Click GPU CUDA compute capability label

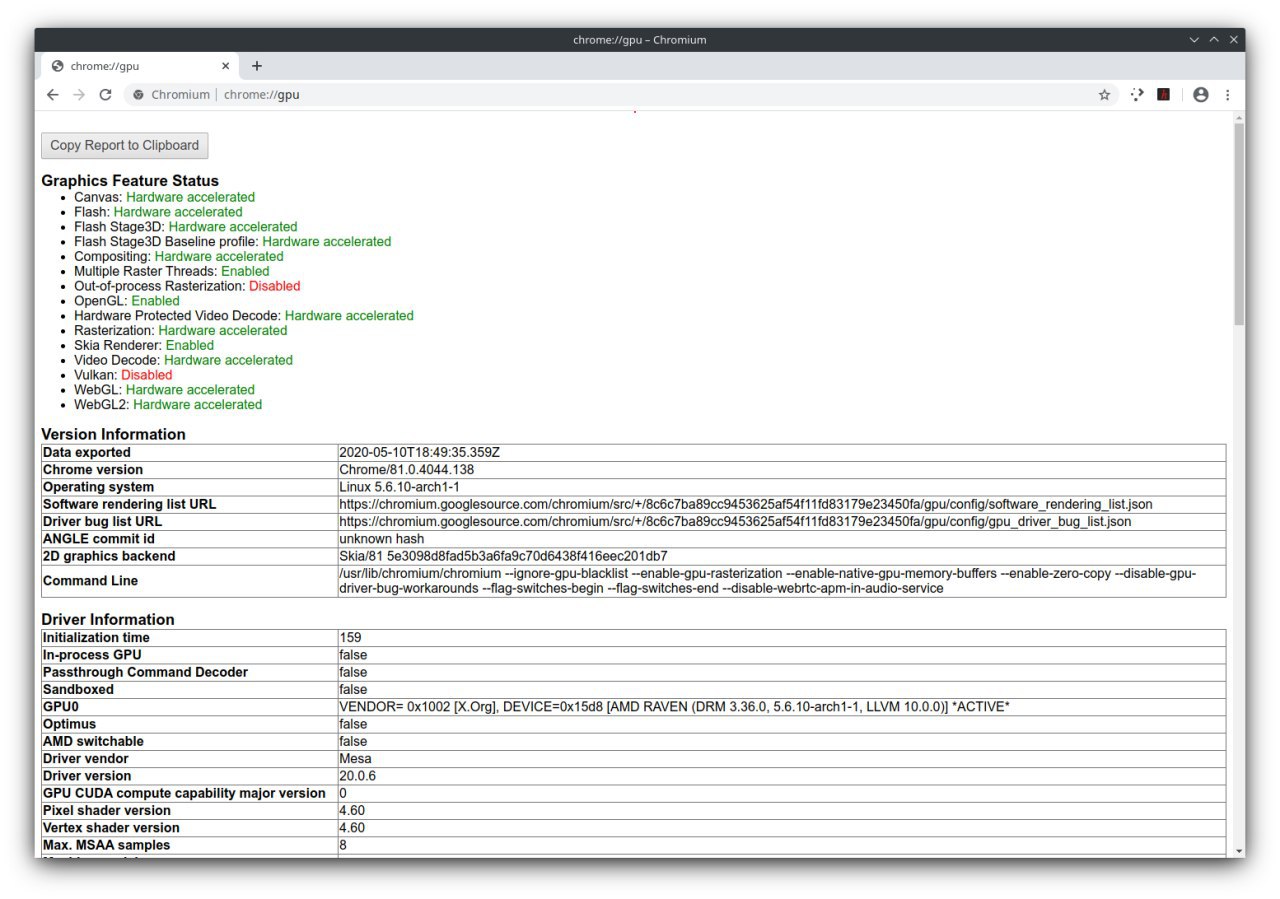pos(184,794)
